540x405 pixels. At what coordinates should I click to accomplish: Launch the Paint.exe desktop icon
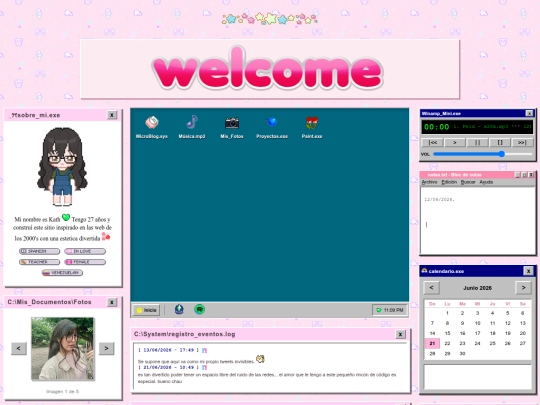coord(312,127)
